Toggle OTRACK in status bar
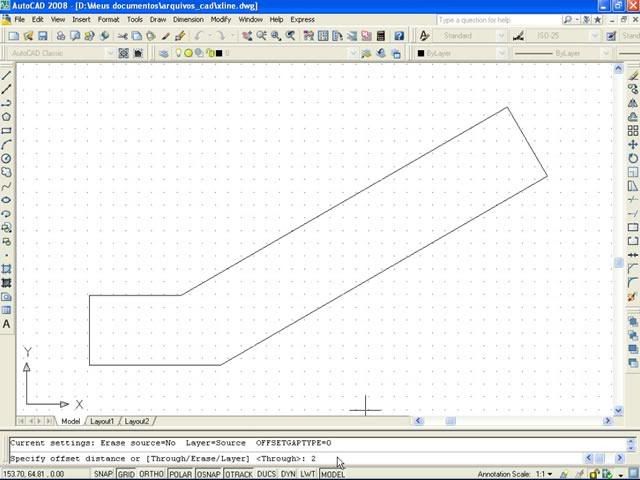This screenshot has width=640, height=480. 239,474
